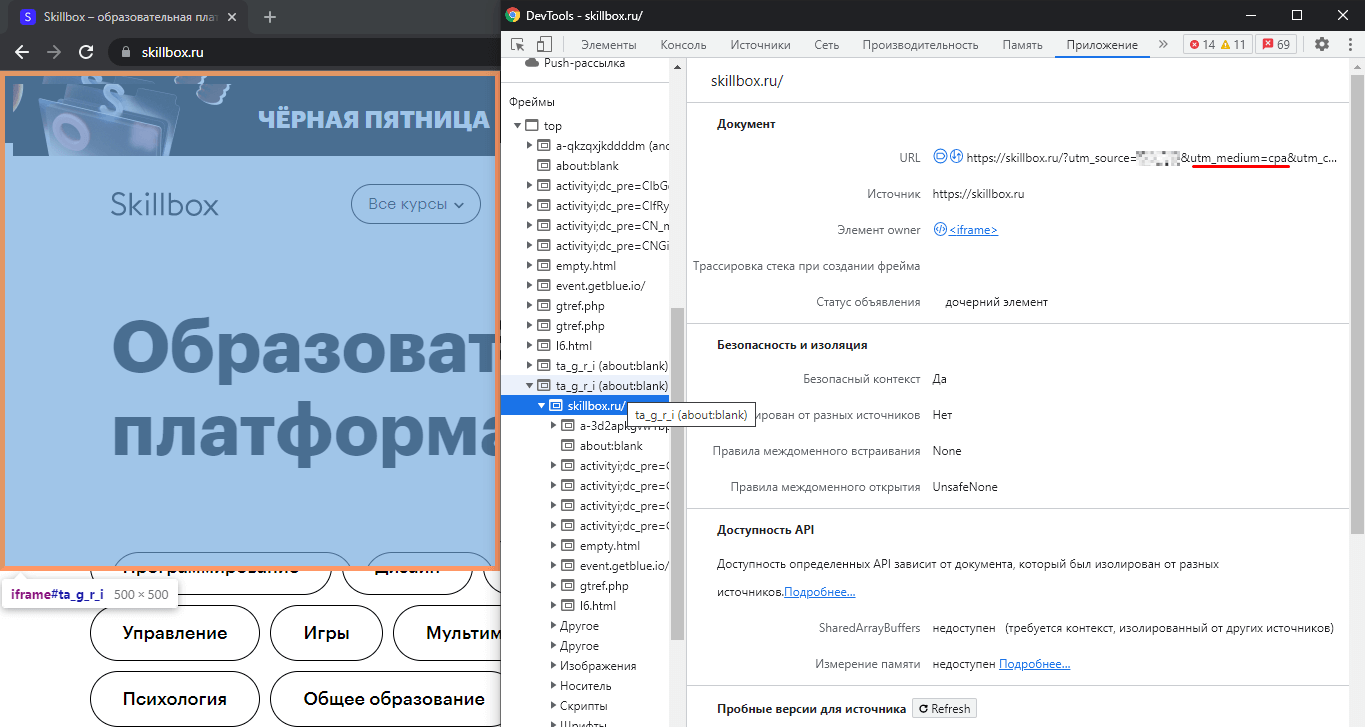1365x727 pixels.
Task: Open DevTools three-dot customize menu
Action: pos(1348,44)
